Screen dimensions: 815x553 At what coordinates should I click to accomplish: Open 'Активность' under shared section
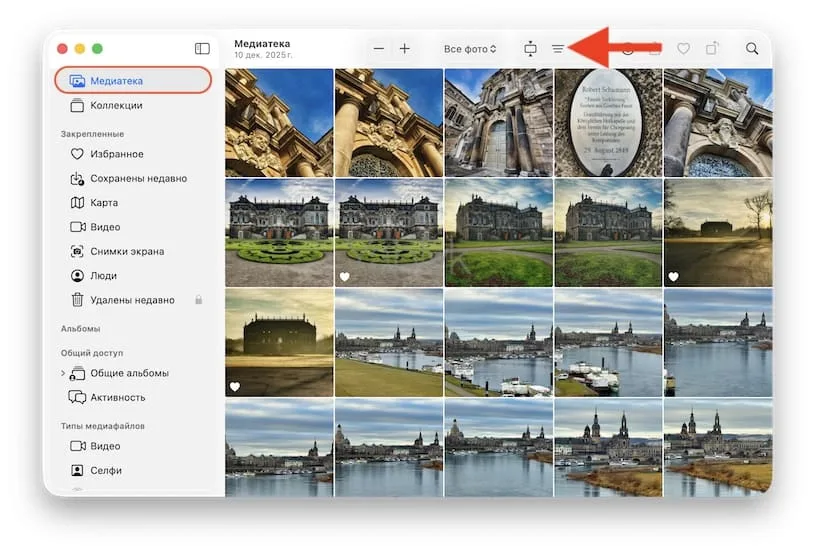119,397
